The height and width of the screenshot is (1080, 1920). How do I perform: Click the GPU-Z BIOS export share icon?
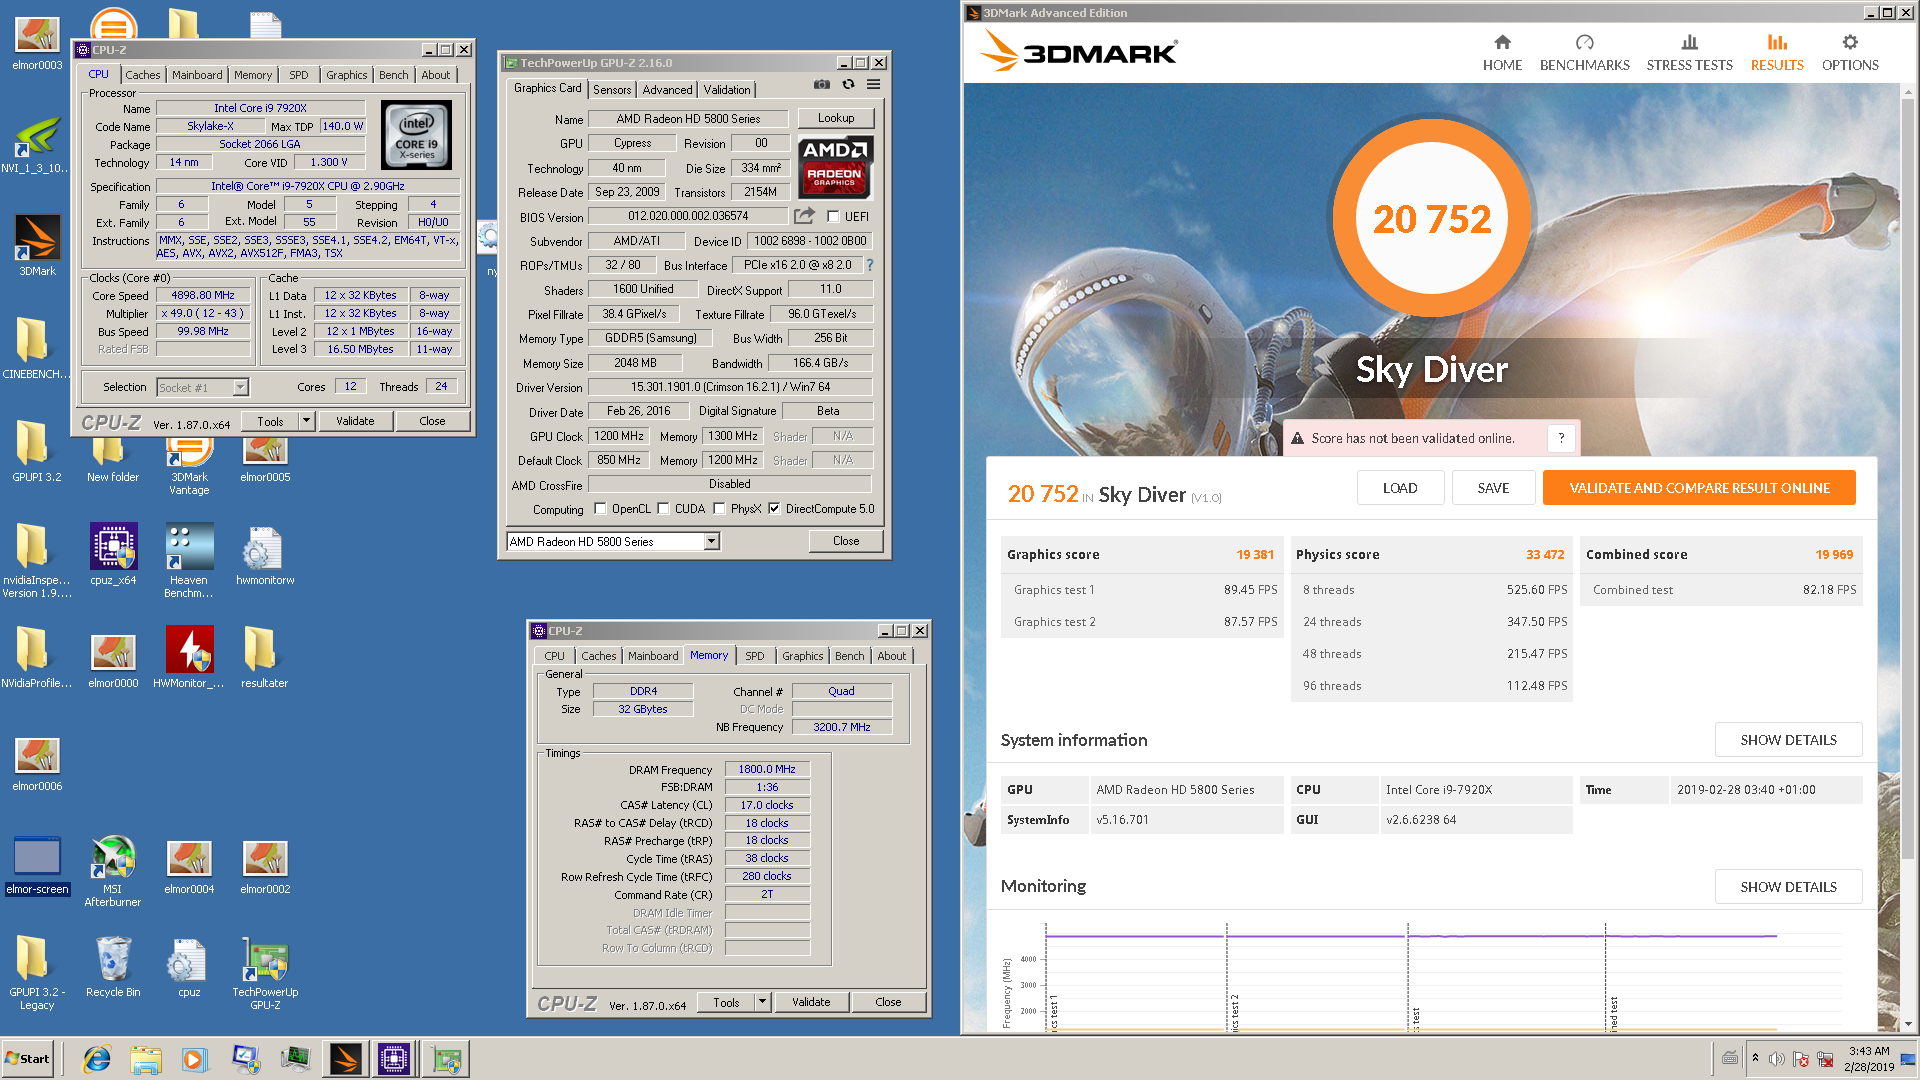click(x=804, y=216)
